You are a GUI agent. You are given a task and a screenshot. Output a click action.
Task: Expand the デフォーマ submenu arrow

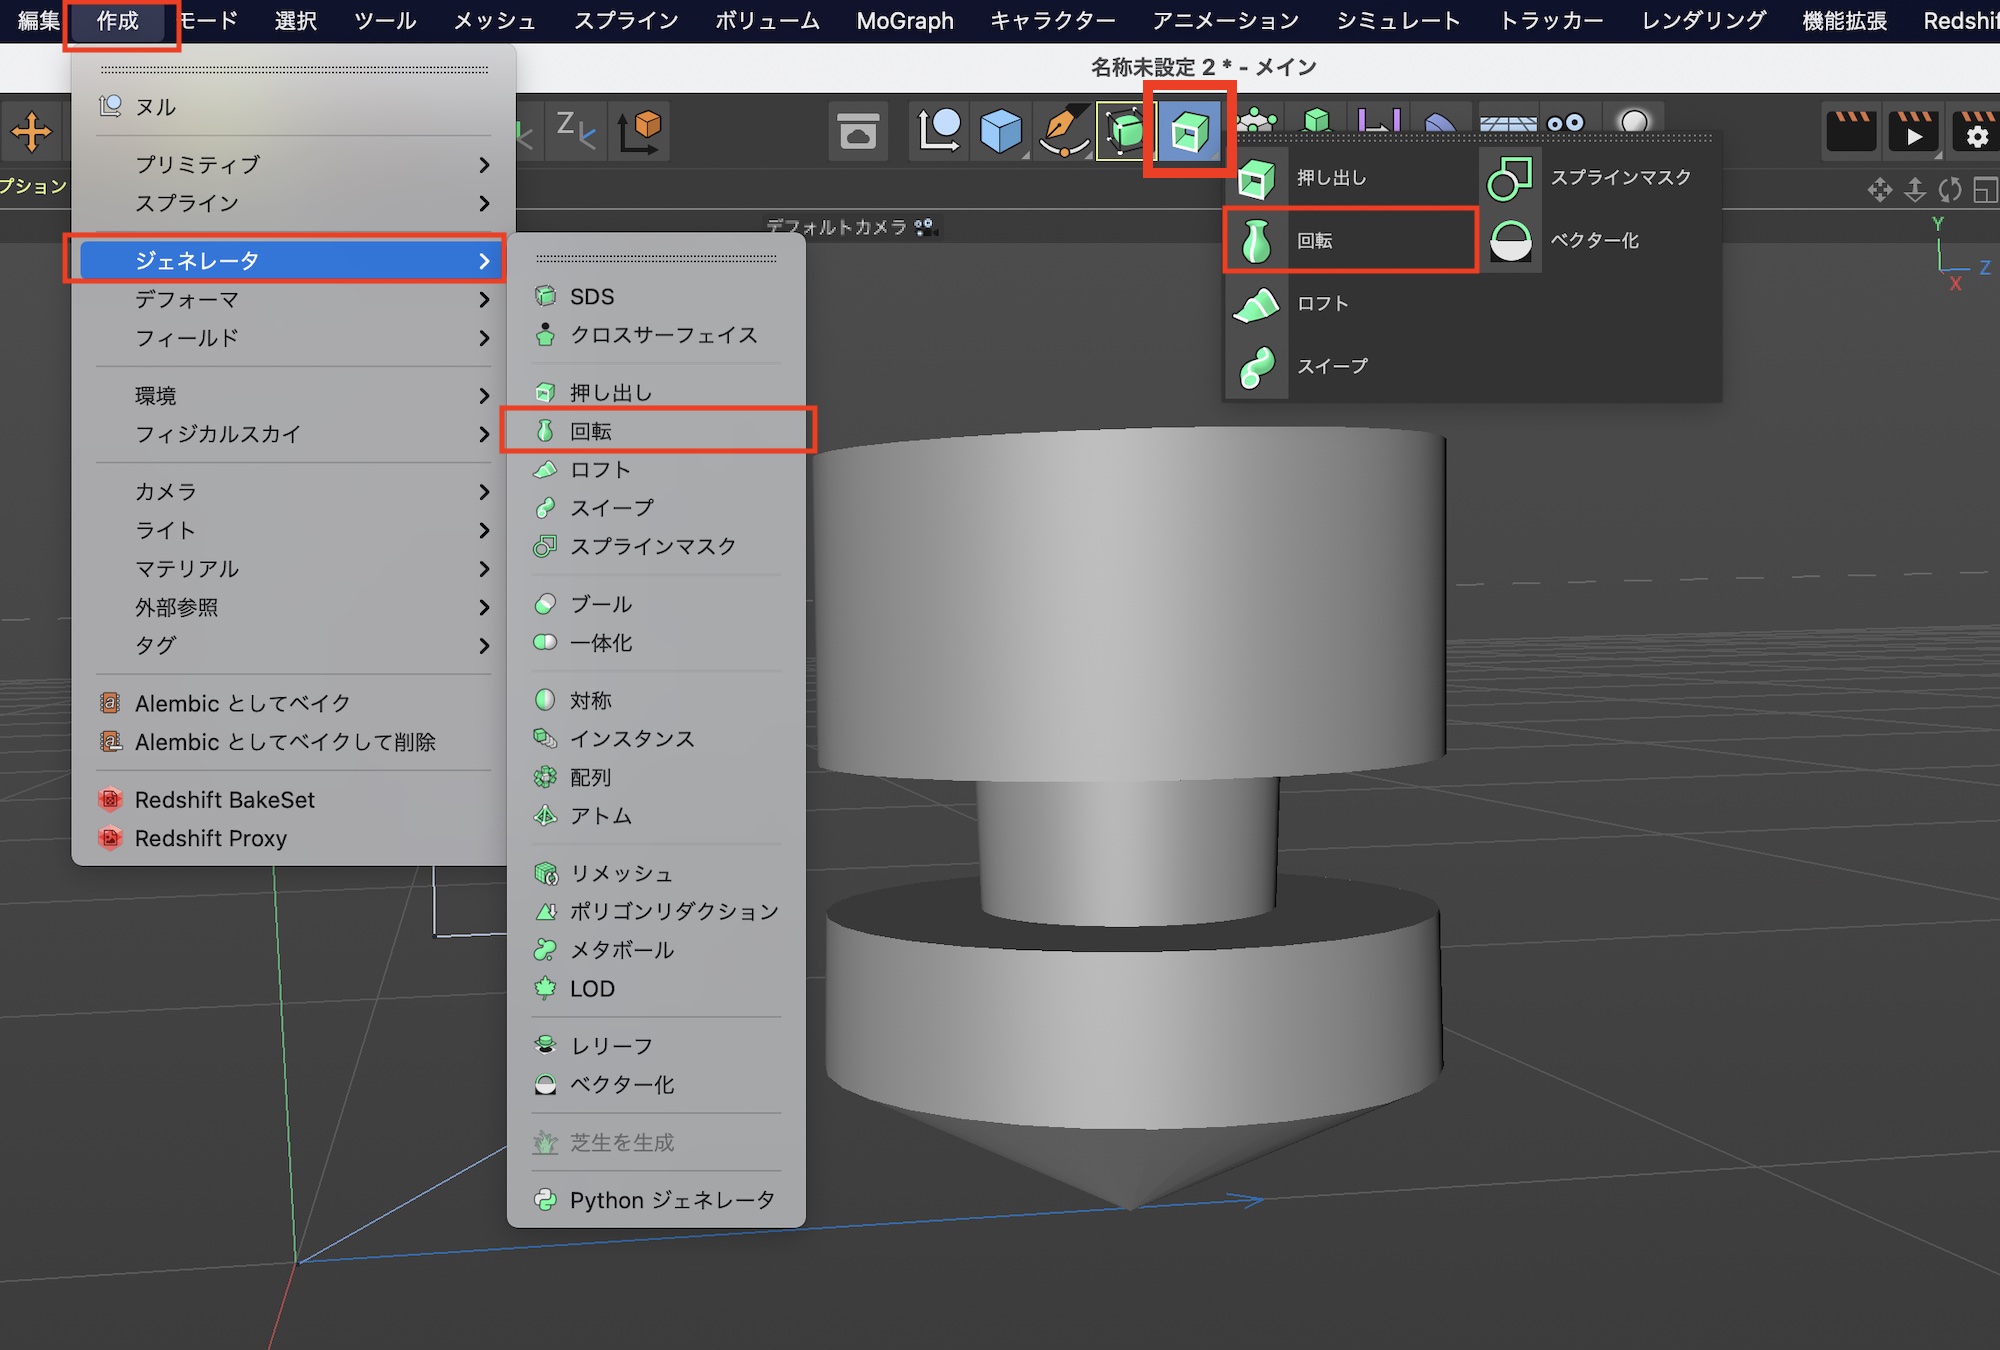click(484, 299)
